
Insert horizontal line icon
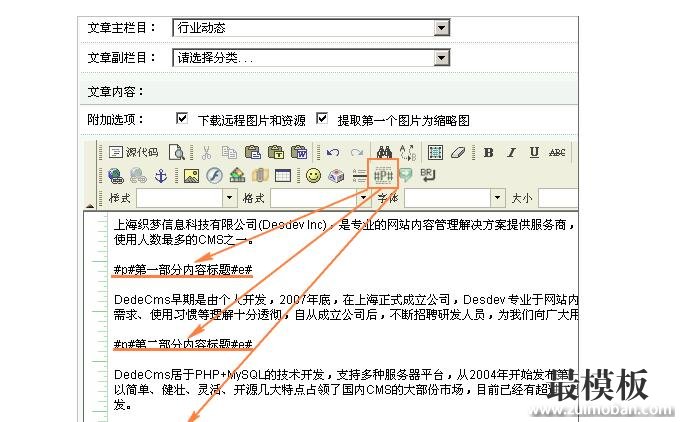click(360, 176)
